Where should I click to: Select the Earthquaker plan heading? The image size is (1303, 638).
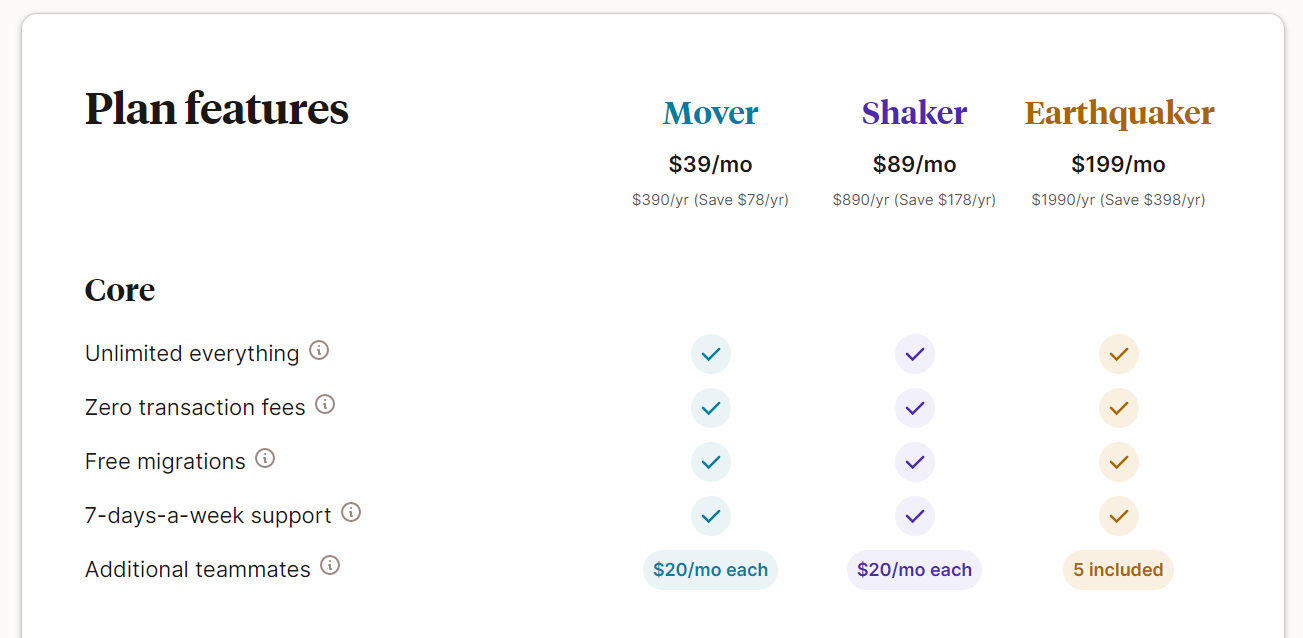point(1119,113)
